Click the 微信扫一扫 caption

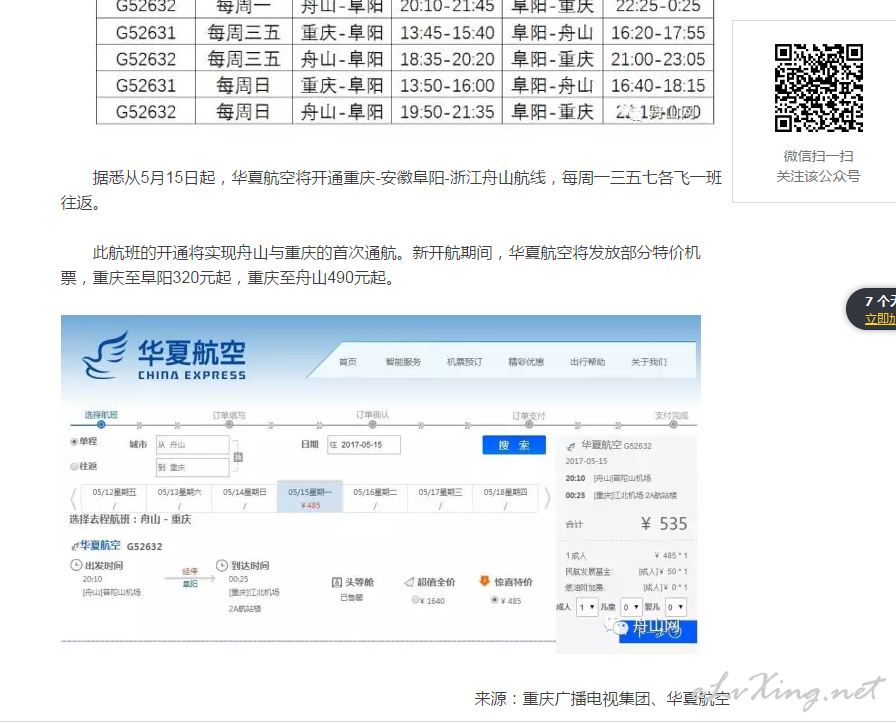click(x=818, y=156)
